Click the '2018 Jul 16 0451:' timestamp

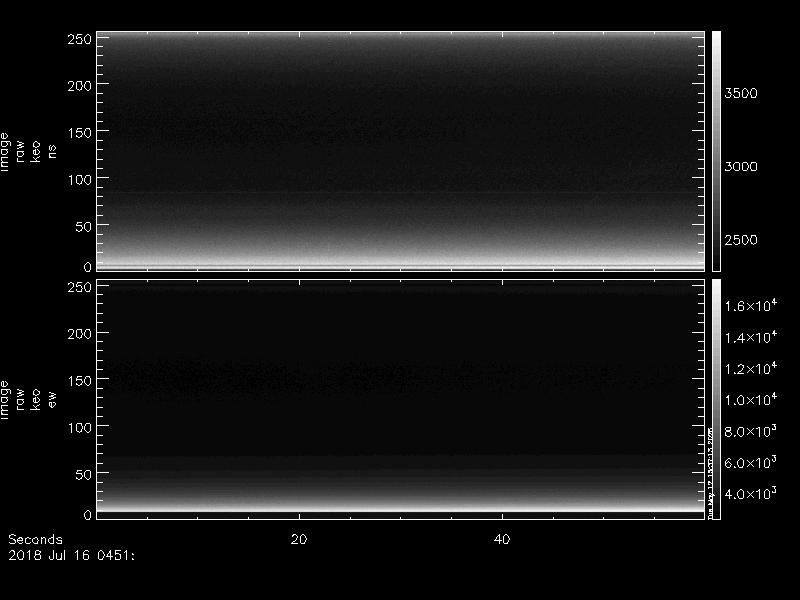click(71, 555)
